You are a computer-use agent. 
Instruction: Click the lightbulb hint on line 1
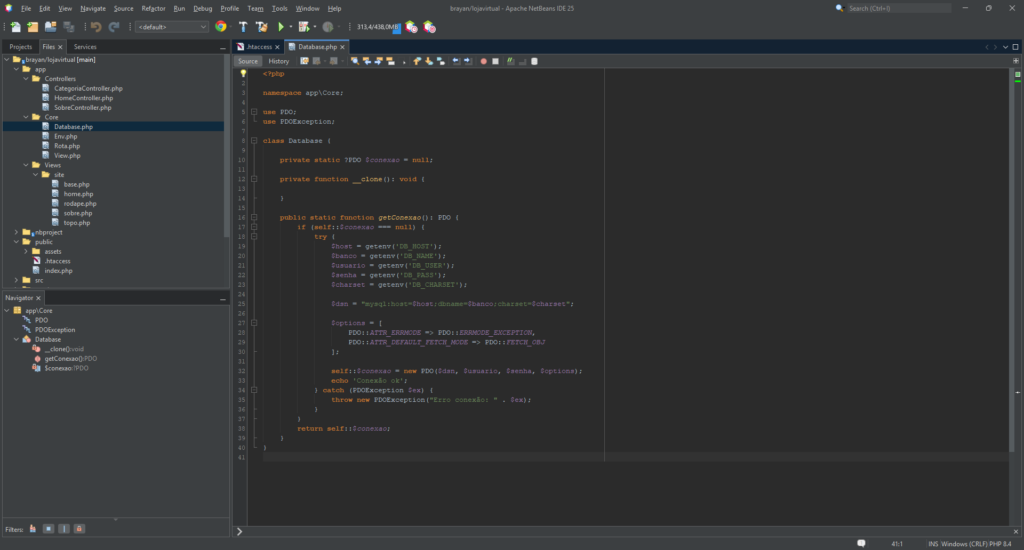[243, 74]
